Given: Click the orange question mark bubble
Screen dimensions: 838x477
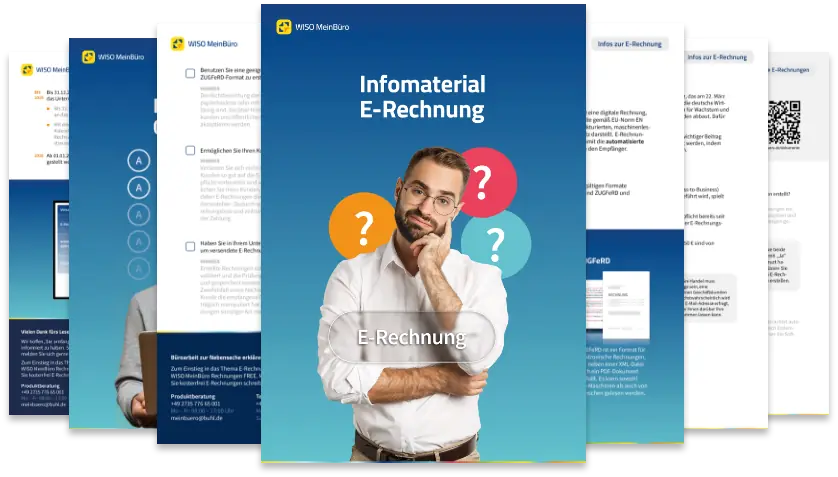Looking at the screenshot, I should click(x=362, y=226).
